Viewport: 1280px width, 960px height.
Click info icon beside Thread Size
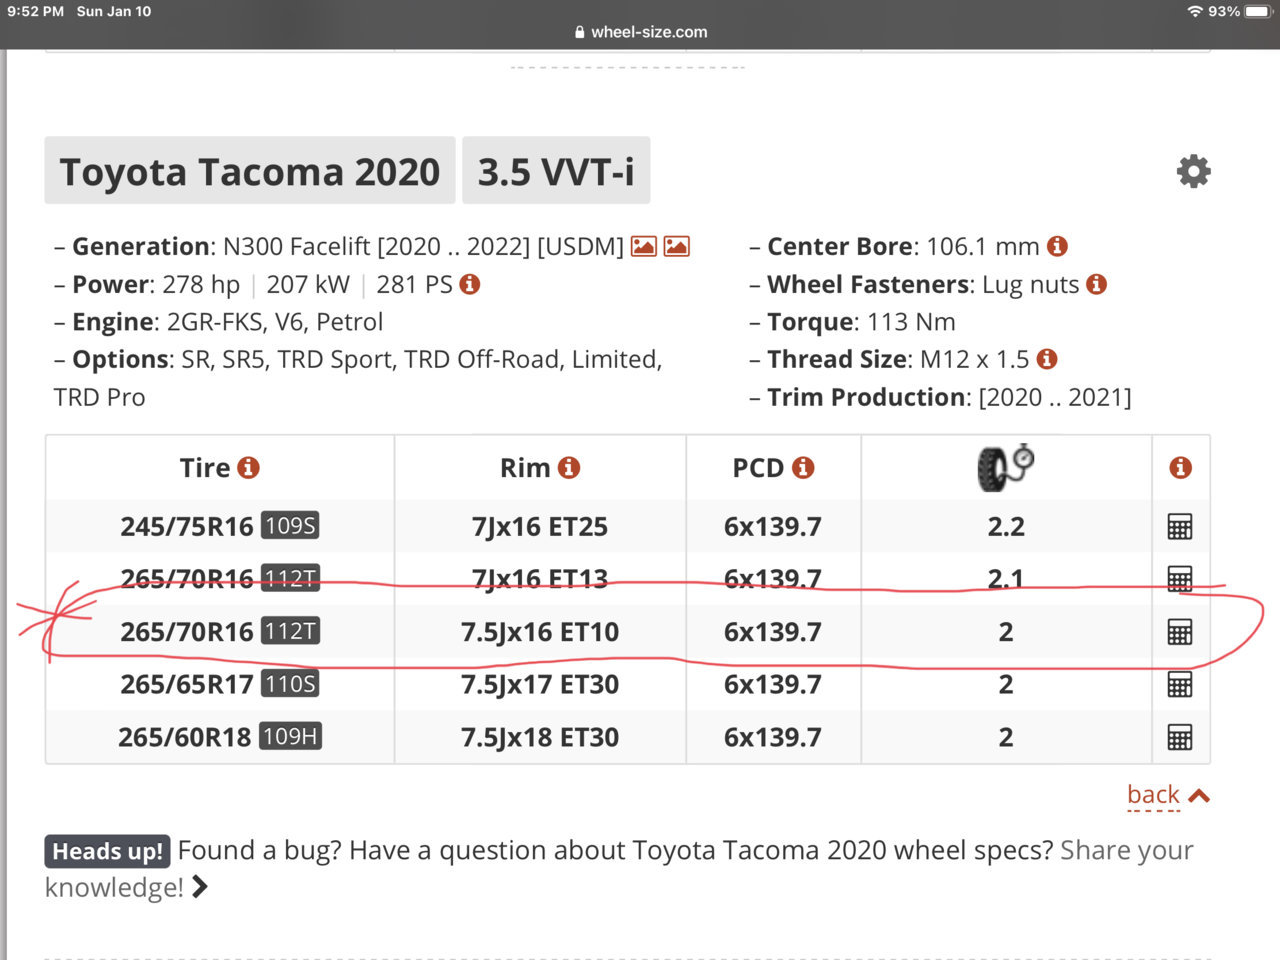tap(1047, 359)
